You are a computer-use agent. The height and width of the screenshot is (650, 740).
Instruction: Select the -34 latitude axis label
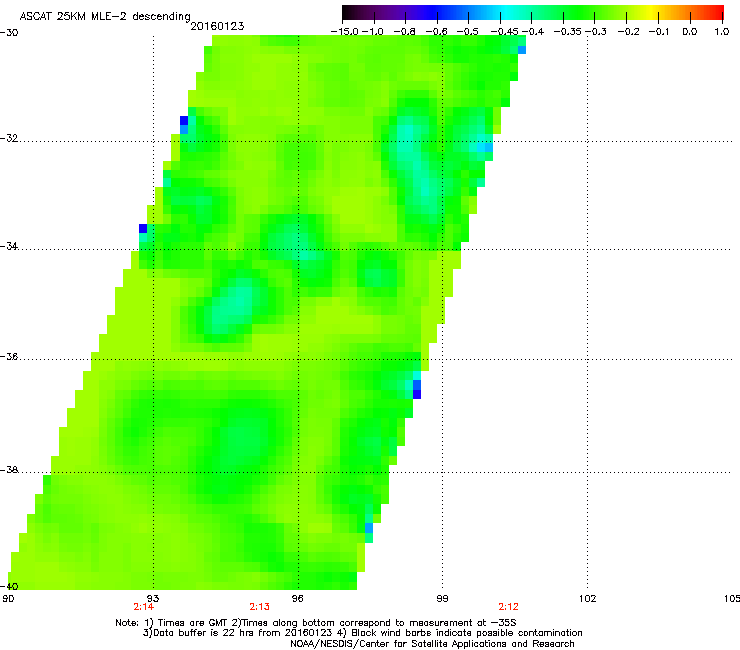[x=9, y=246]
